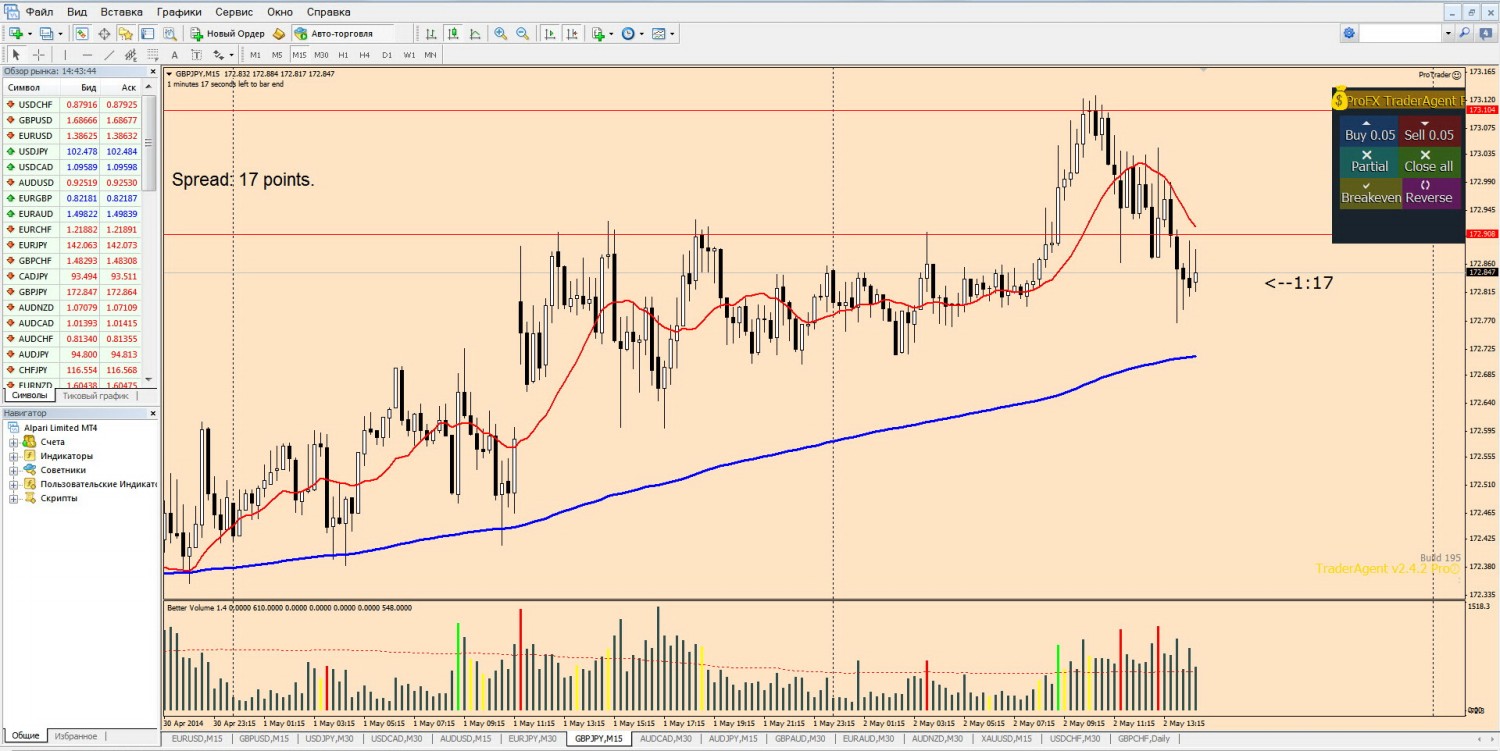Toggle the Navigator star-folder icon

tap(125, 33)
